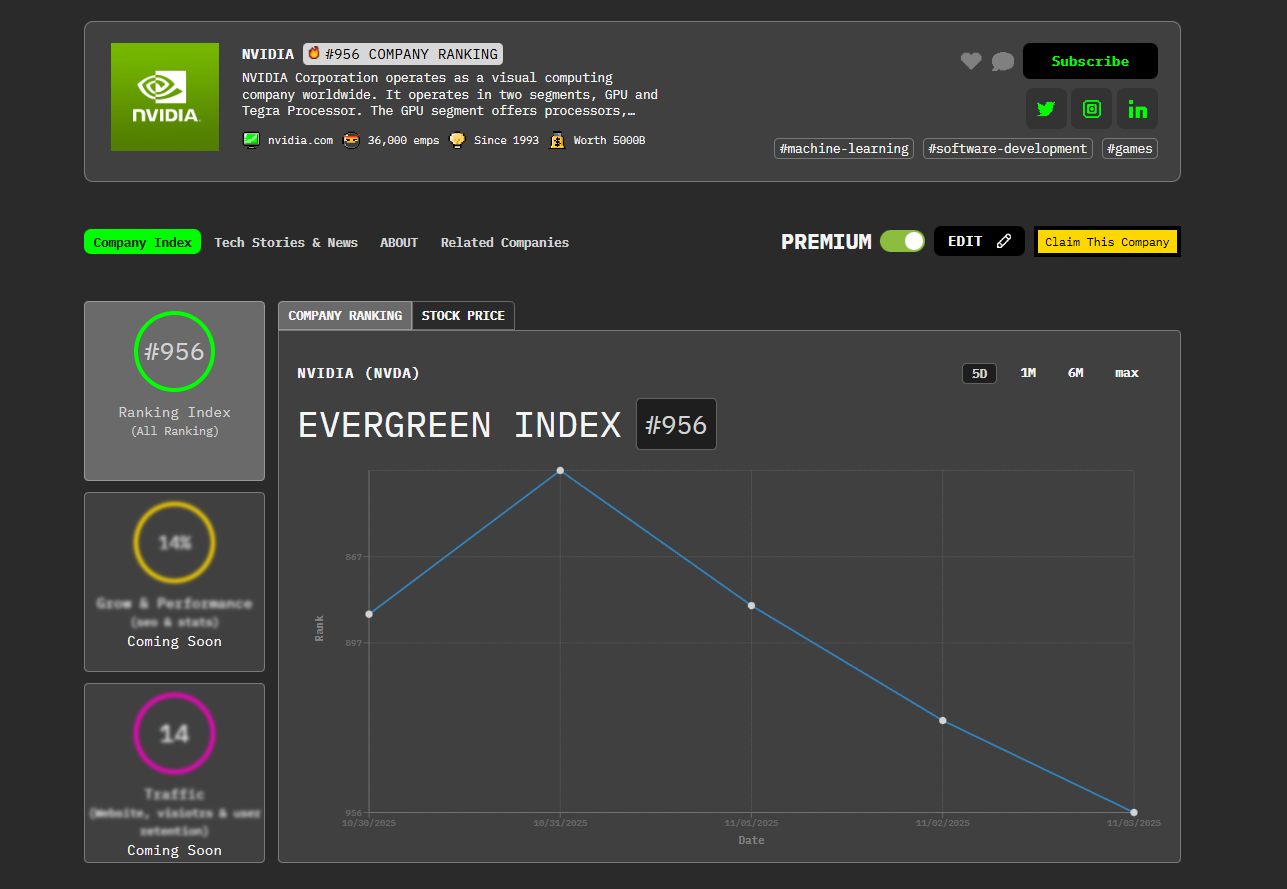1287x889 pixels.
Task: Open comments via speech bubble icon
Action: [1002, 62]
